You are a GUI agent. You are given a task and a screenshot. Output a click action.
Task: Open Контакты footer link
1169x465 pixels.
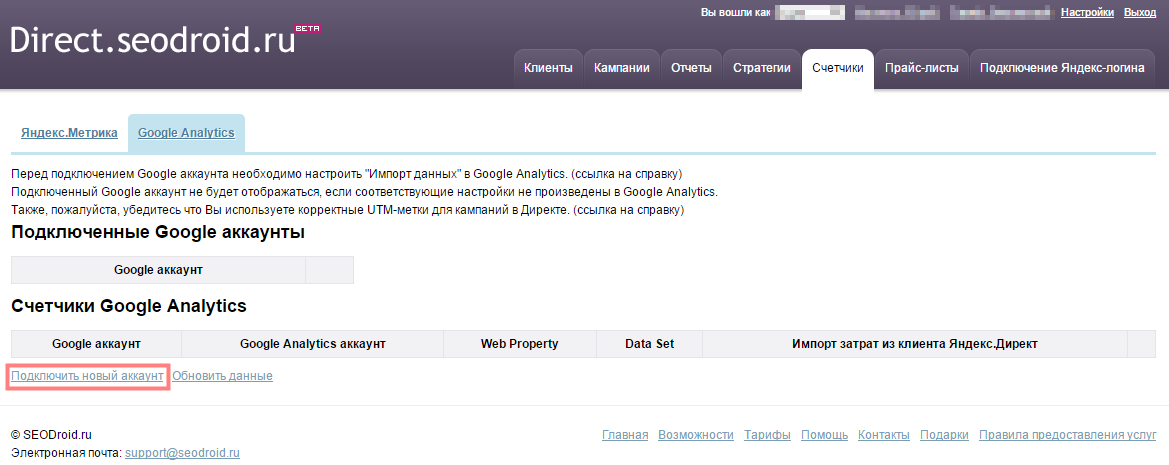click(x=883, y=435)
